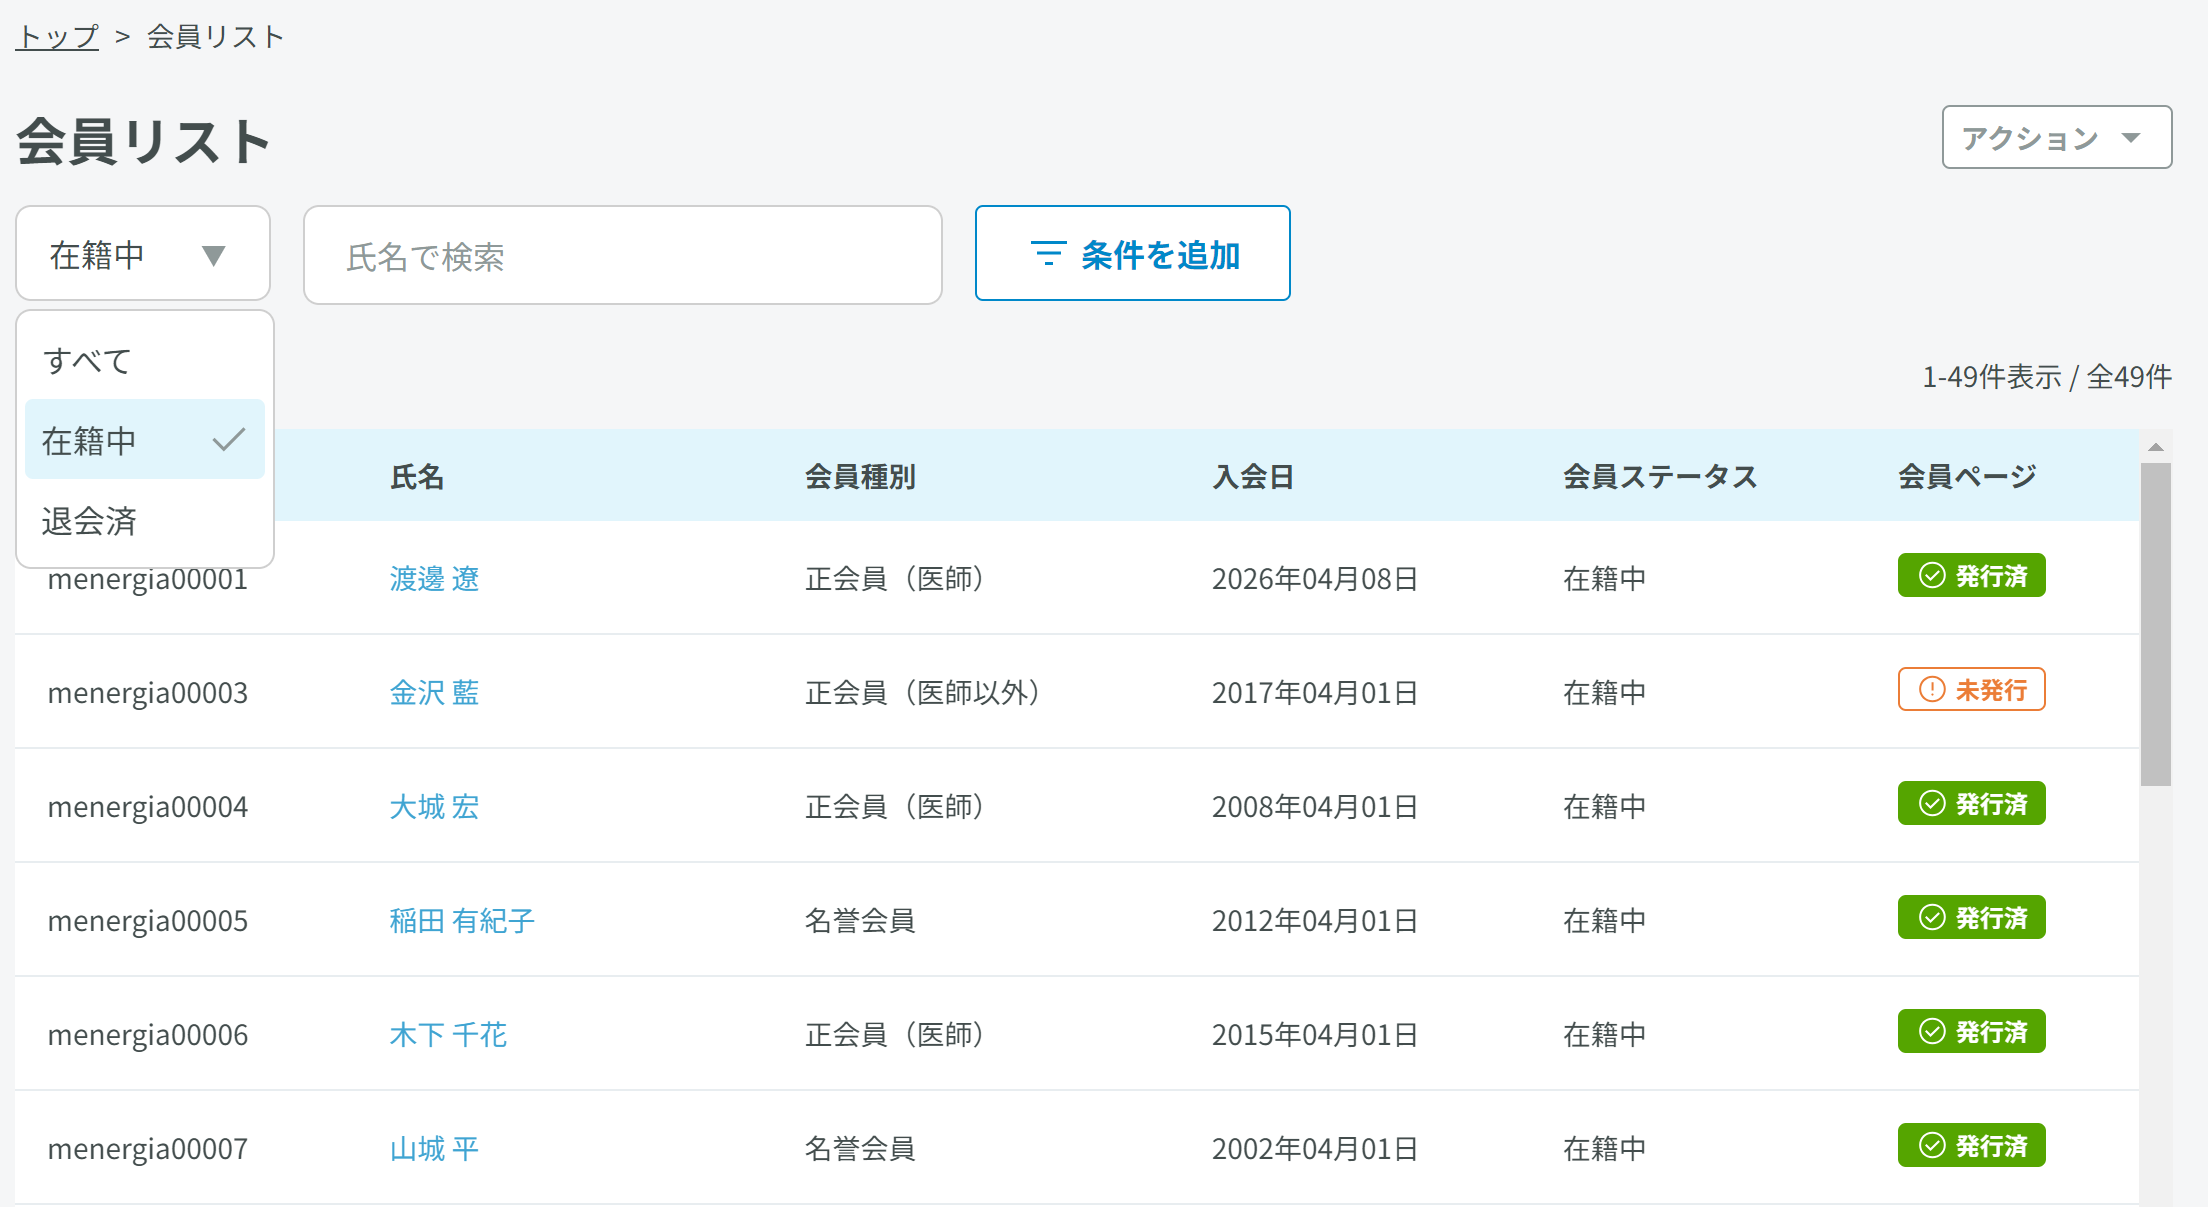Image resolution: width=2208 pixels, height=1207 pixels.
Task: Collapse the 在籍中 status dropdown
Action: point(143,254)
